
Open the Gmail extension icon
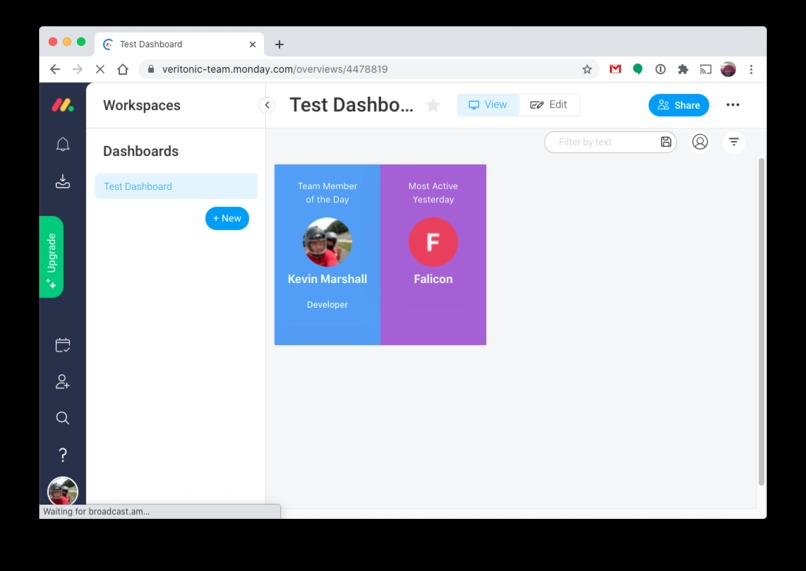click(x=615, y=69)
